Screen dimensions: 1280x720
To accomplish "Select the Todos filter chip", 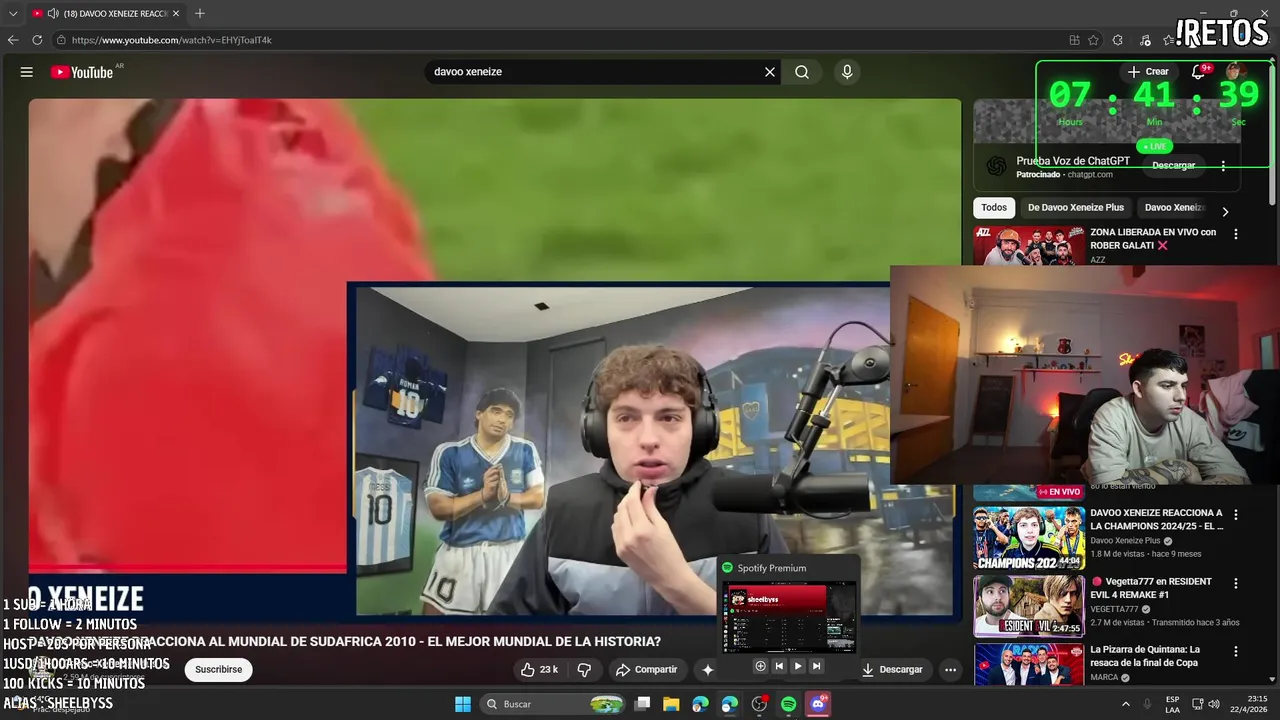I will pos(994,208).
